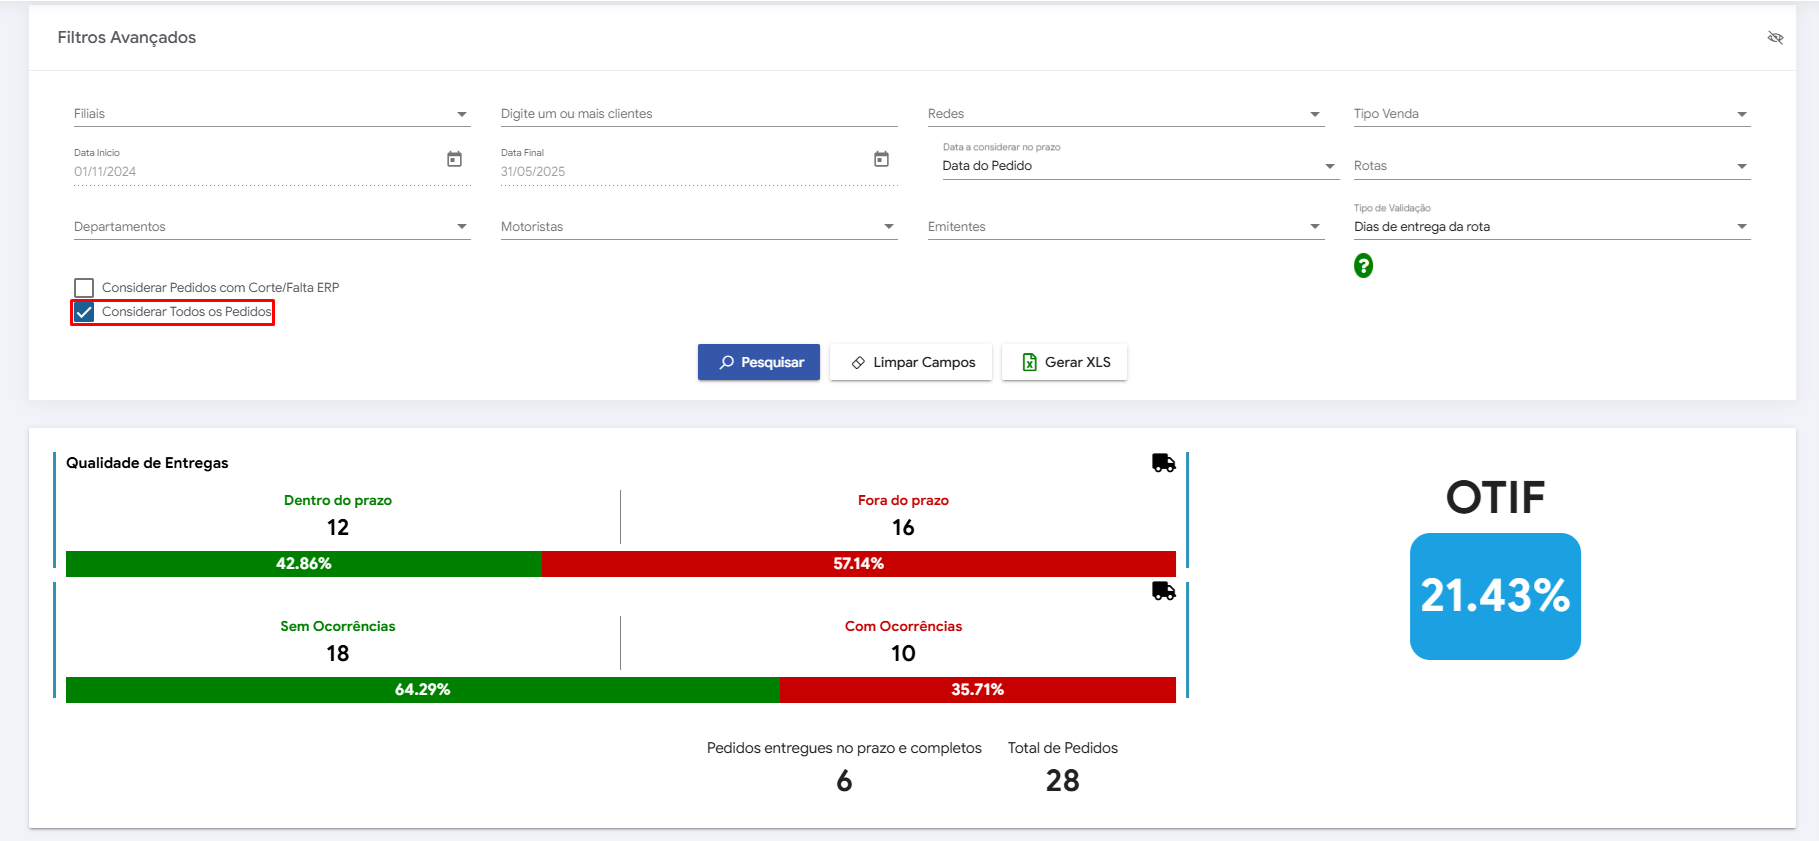Image resolution: width=1819 pixels, height=841 pixels.
Task: Click the truck icon above Com Ocorrências
Action: [x=1163, y=591]
